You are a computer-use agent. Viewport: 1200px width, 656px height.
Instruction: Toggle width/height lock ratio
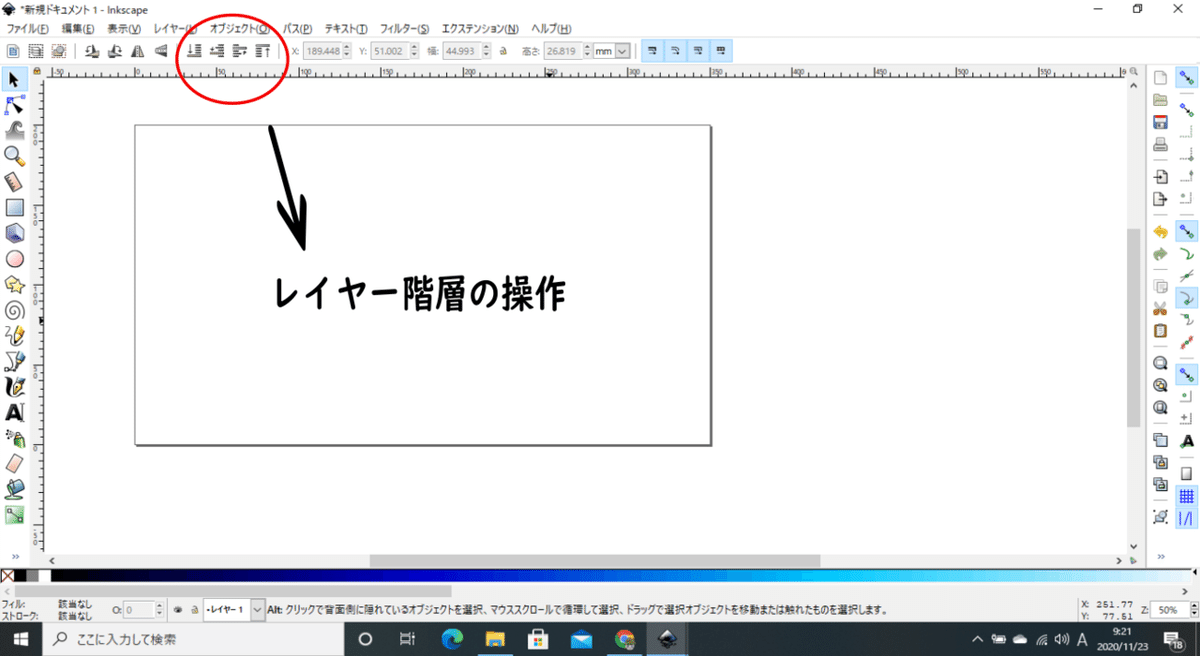click(503, 50)
